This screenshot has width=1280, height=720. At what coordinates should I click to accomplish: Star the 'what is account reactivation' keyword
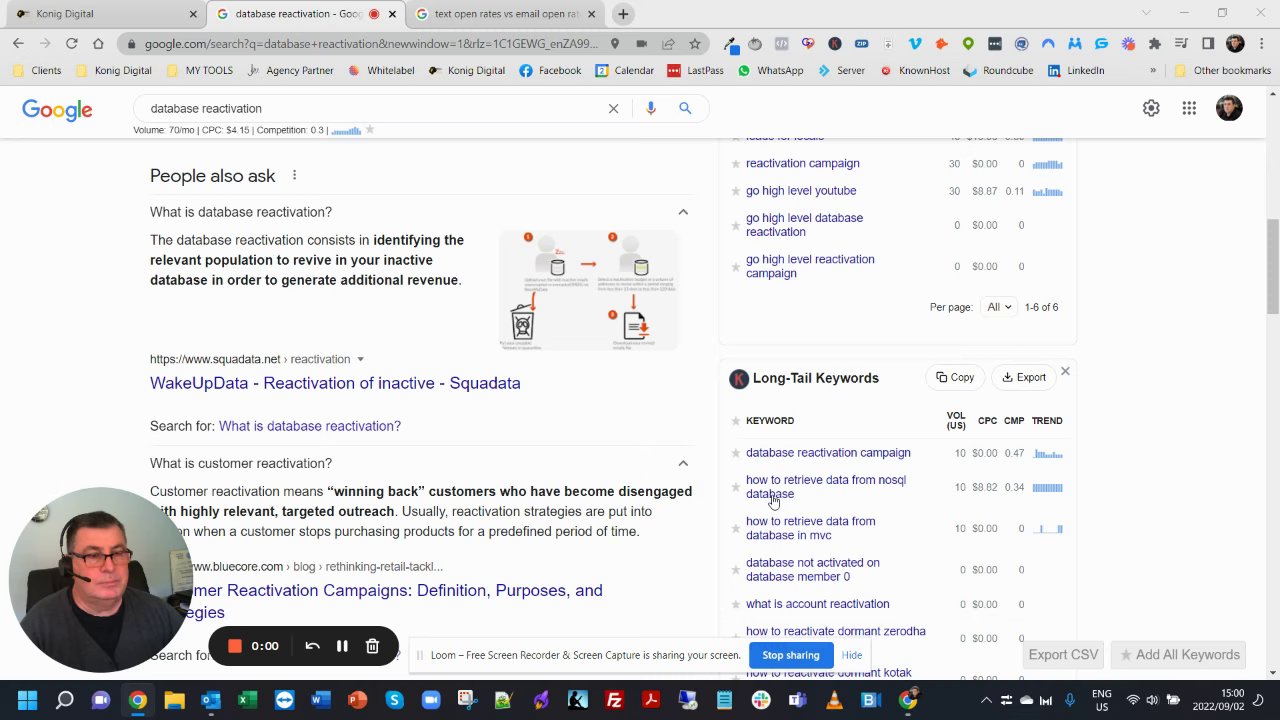point(736,604)
